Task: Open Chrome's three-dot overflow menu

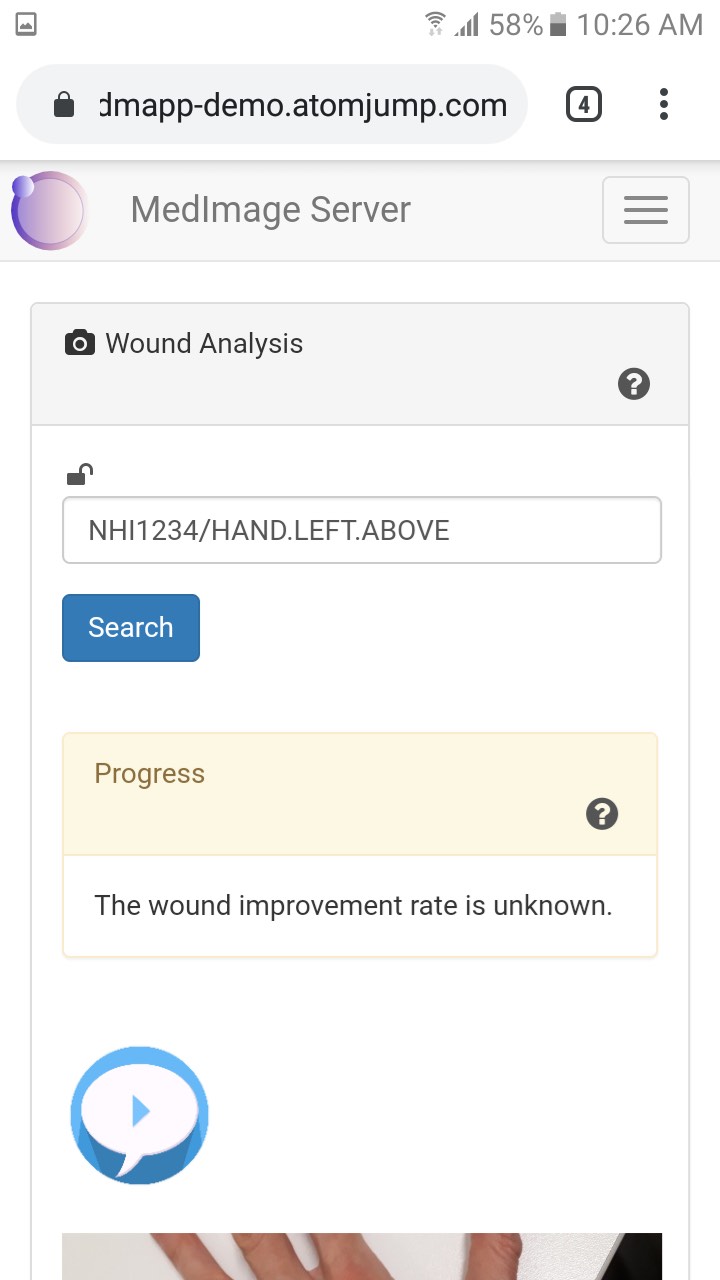Action: [664, 104]
